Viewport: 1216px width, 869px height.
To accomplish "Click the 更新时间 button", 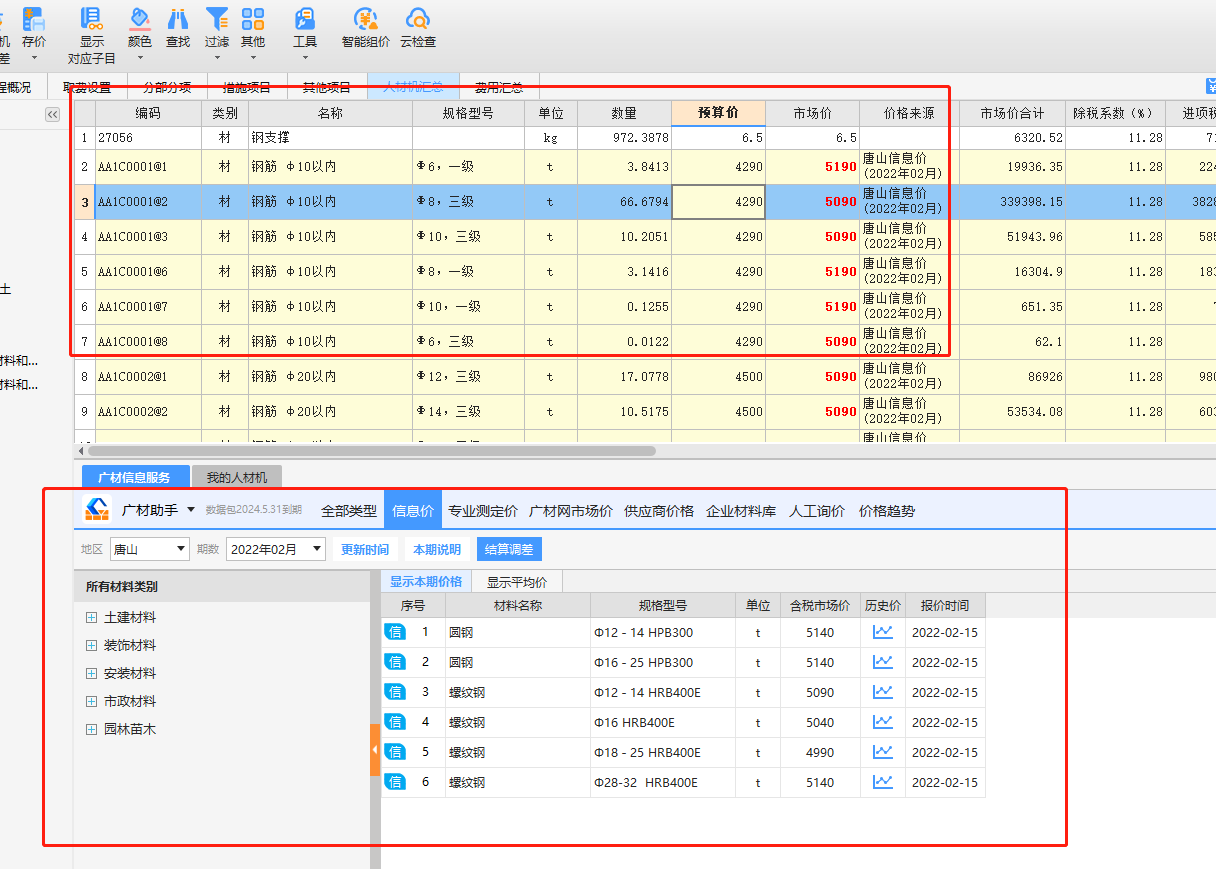I will [365, 549].
